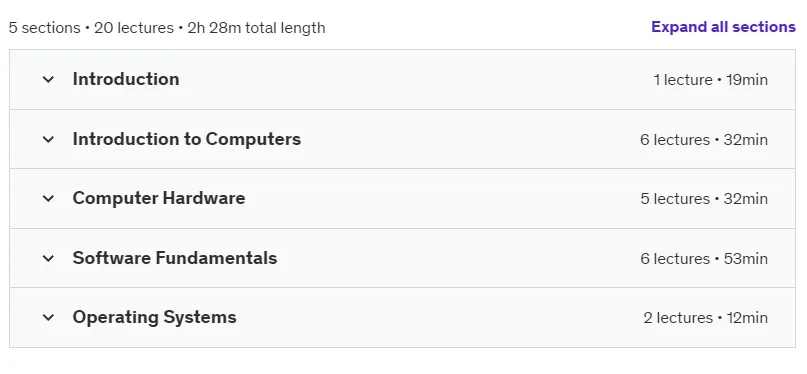
Task: Click the chevron icon beside Introduction
Action: [48, 80]
